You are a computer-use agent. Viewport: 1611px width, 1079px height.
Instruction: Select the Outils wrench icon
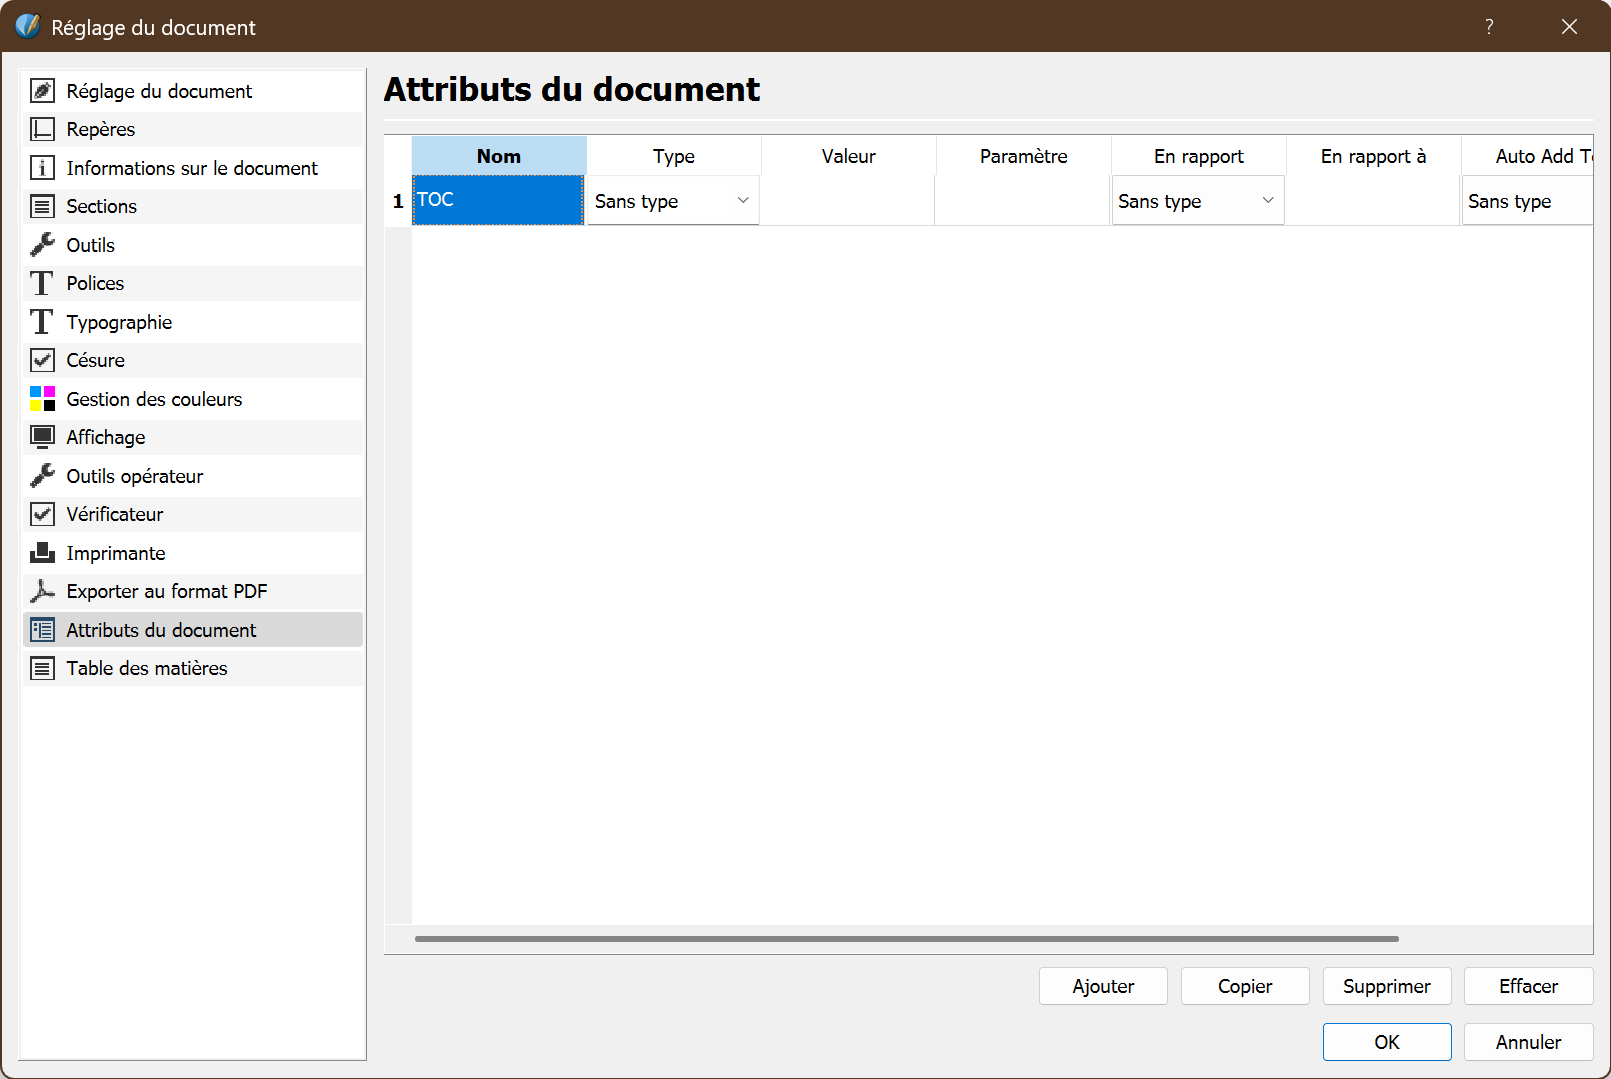point(43,244)
